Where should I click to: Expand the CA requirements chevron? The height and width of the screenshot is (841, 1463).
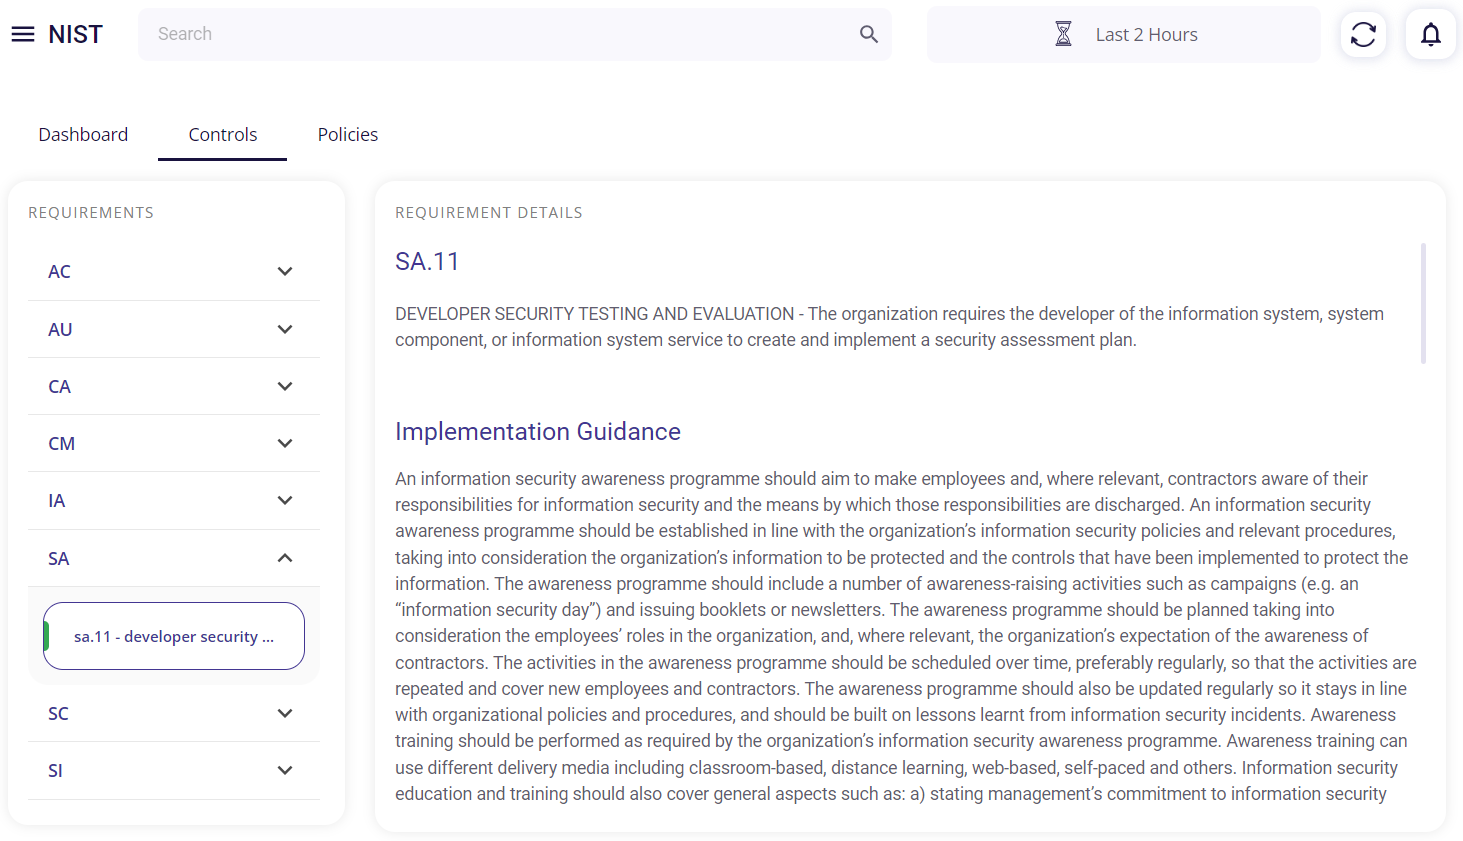285,386
